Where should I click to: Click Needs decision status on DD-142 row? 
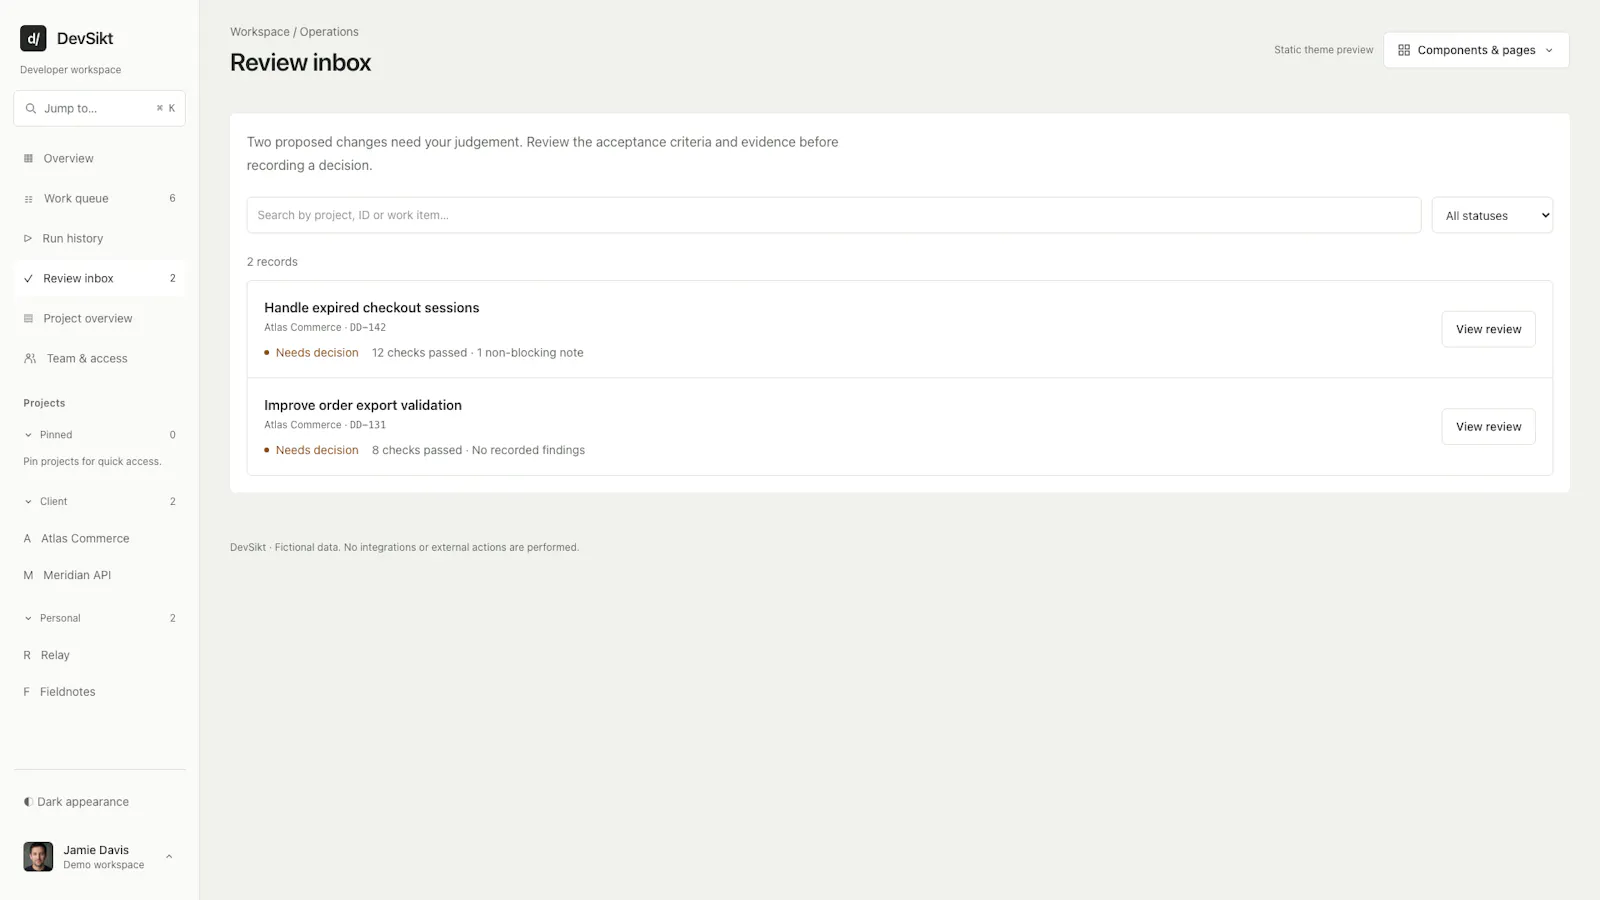click(x=311, y=353)
